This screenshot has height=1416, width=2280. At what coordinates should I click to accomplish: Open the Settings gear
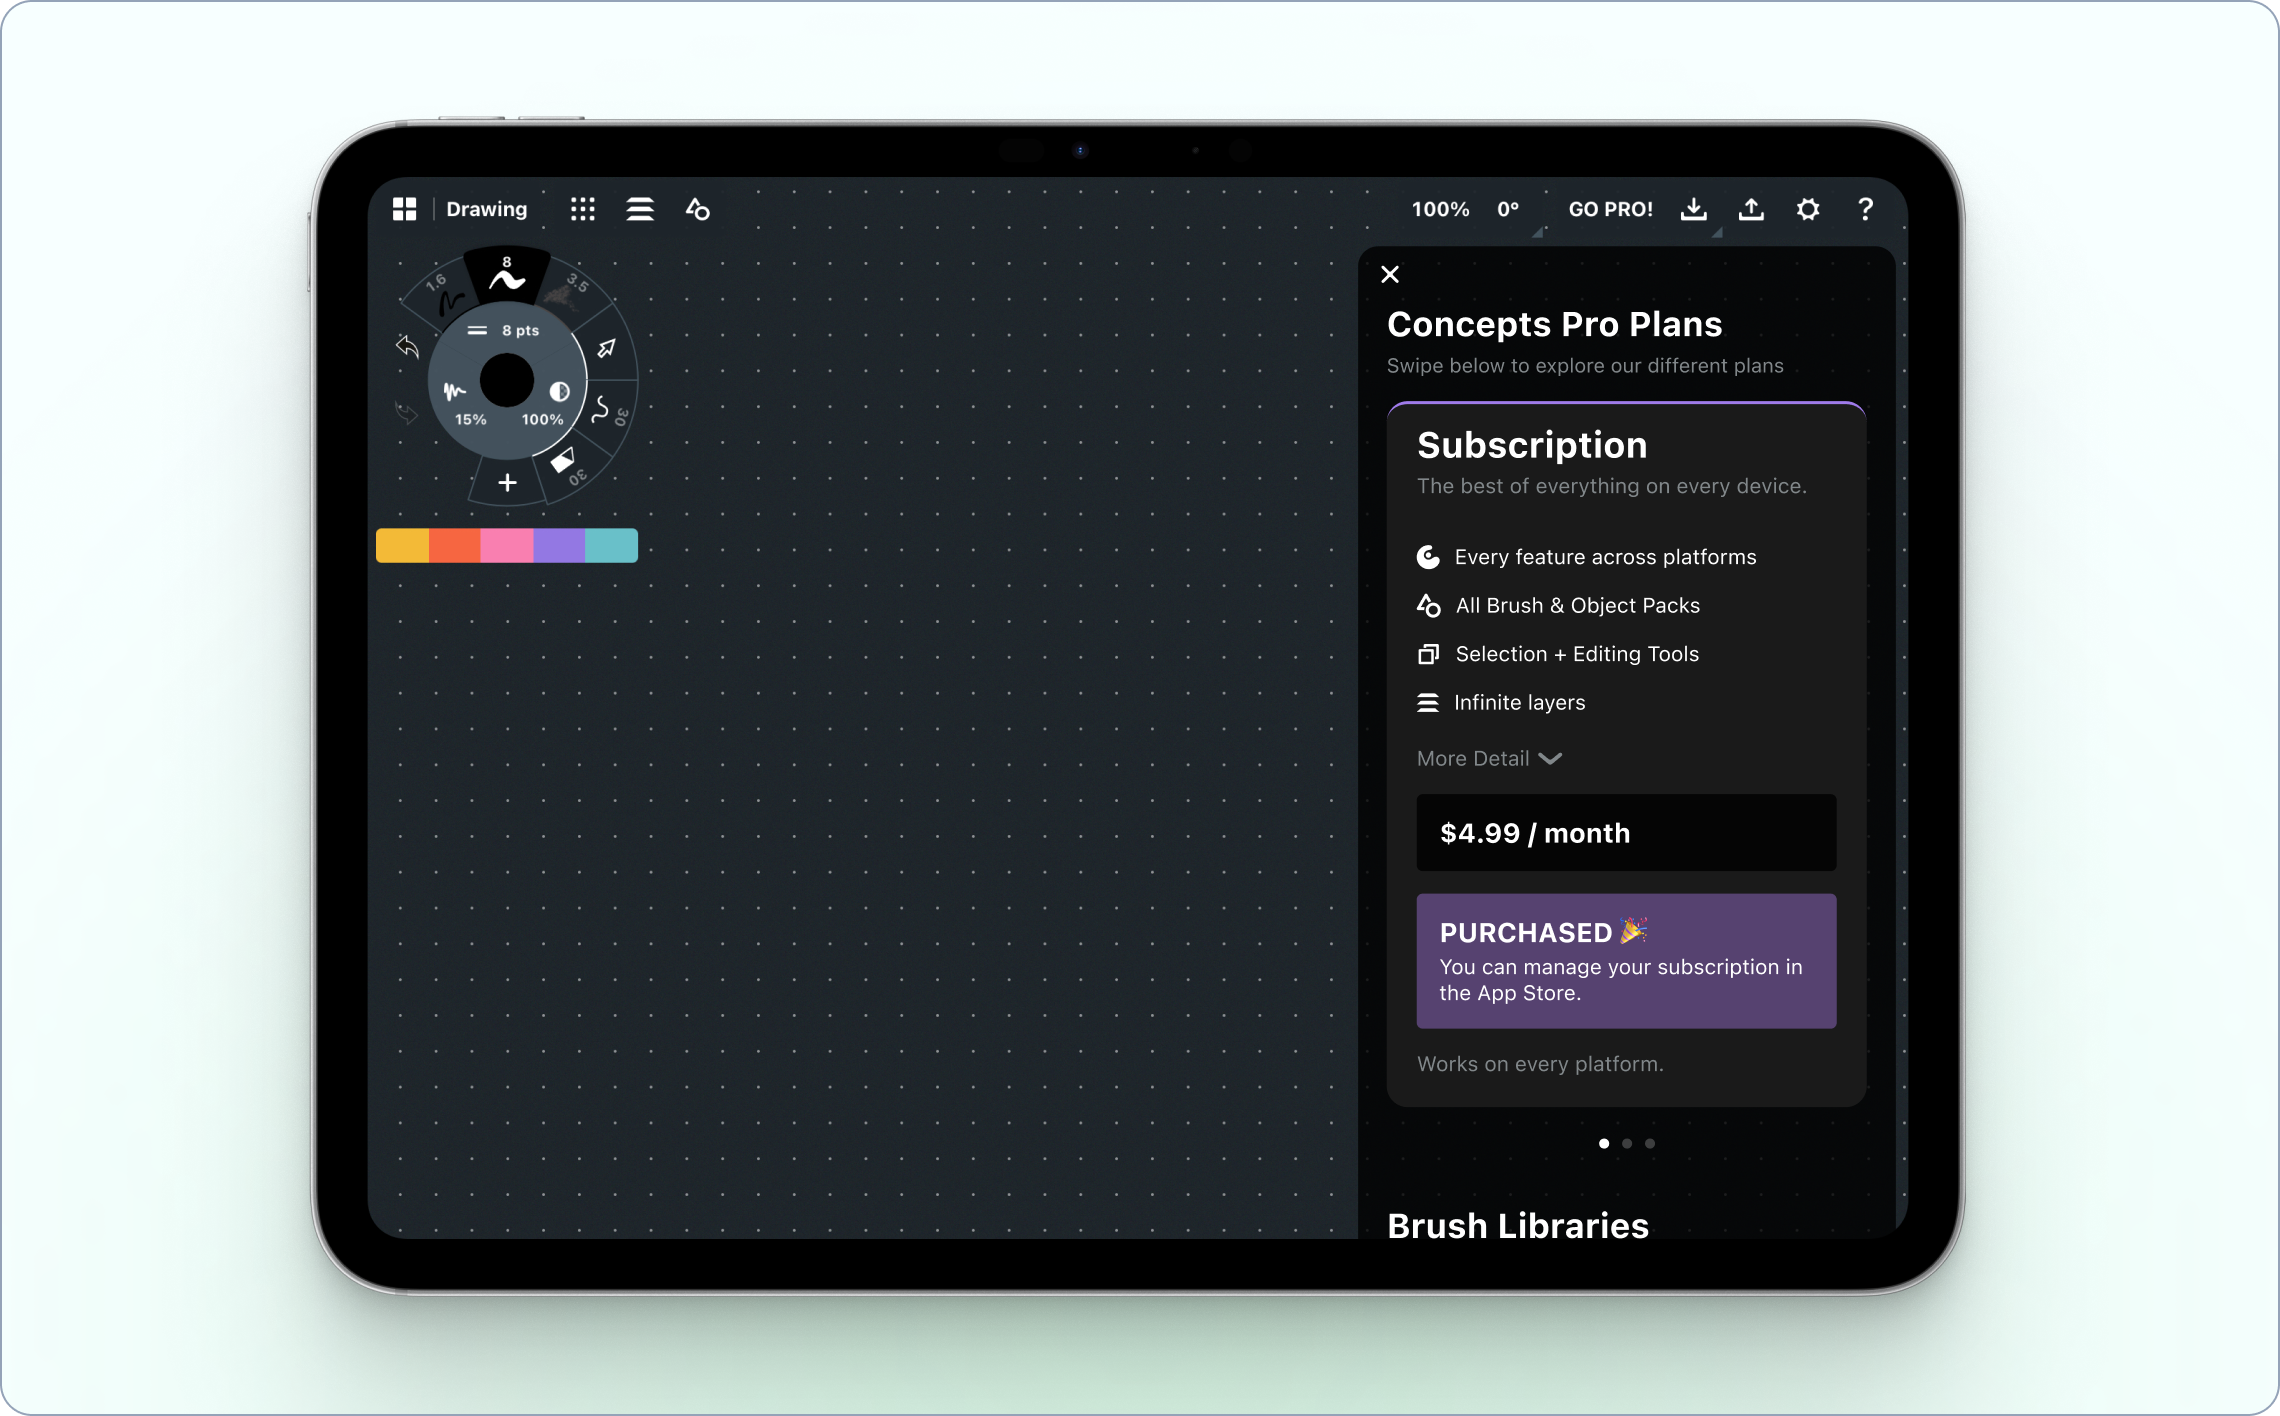pyautogui.click(x=1808, y=209)
